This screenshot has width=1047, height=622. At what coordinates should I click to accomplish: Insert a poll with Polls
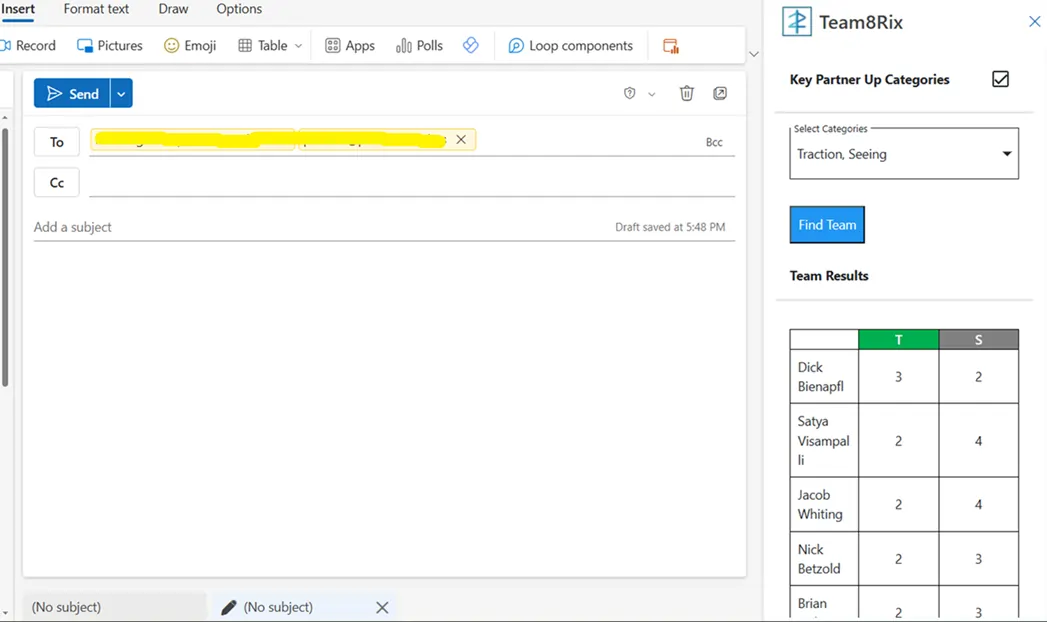(419, 45)
